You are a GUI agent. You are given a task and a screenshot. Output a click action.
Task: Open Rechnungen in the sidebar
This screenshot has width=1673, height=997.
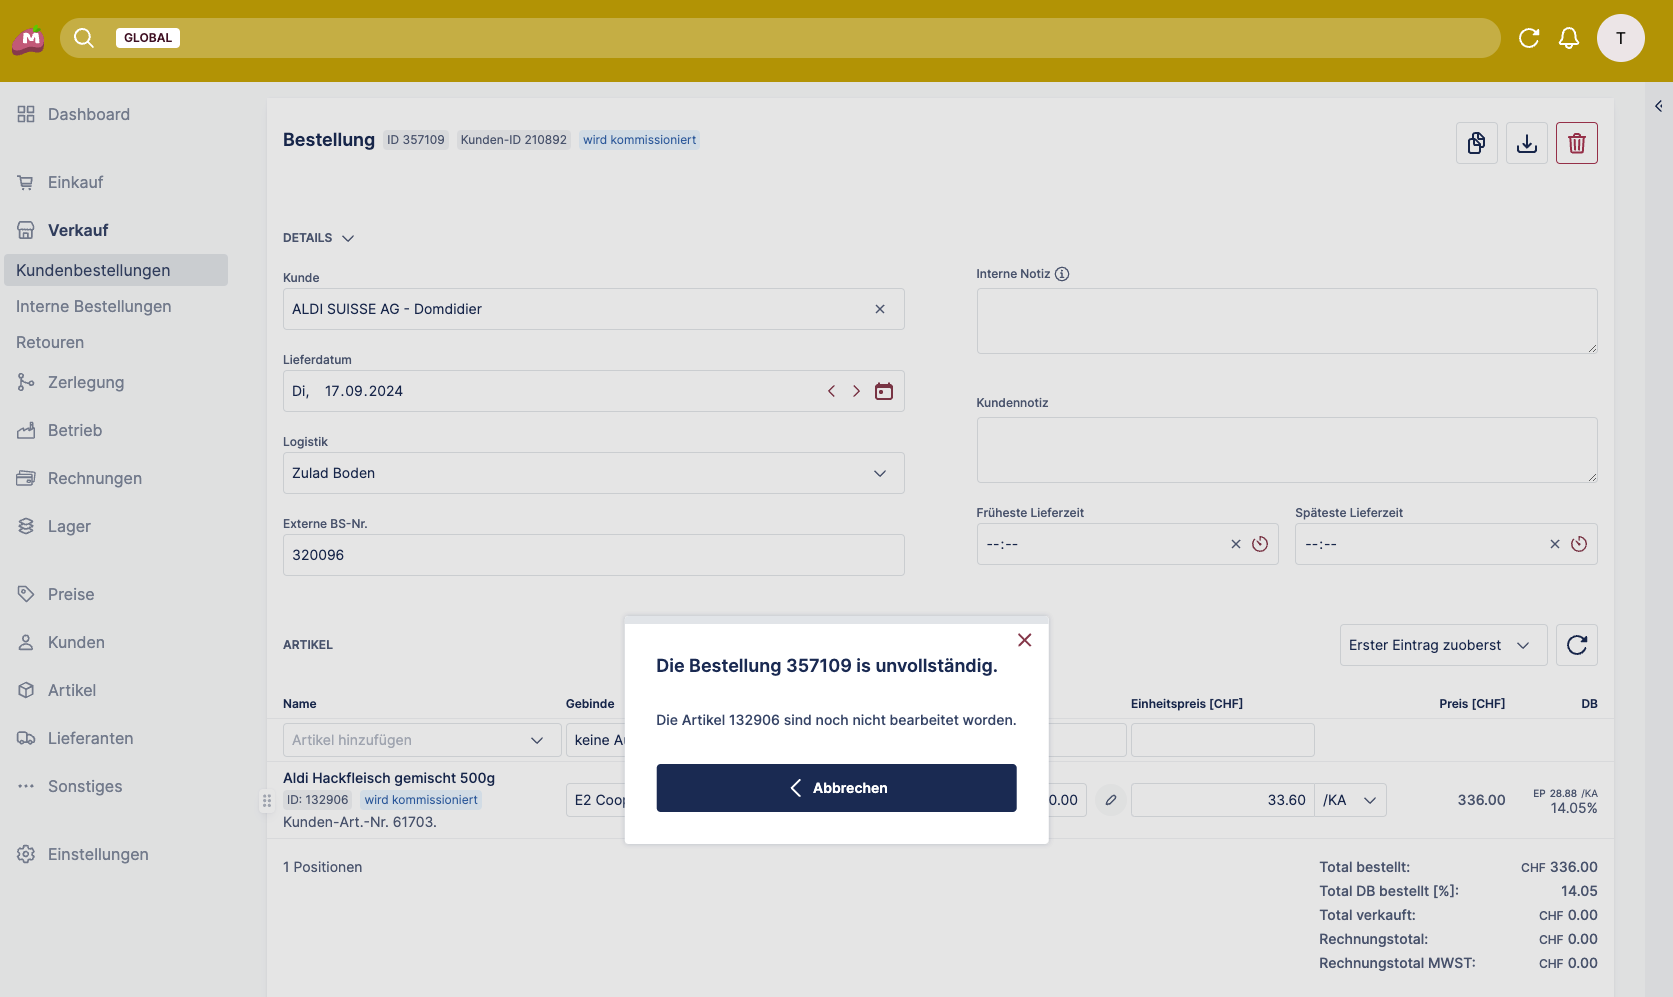[x=95, y=478]
